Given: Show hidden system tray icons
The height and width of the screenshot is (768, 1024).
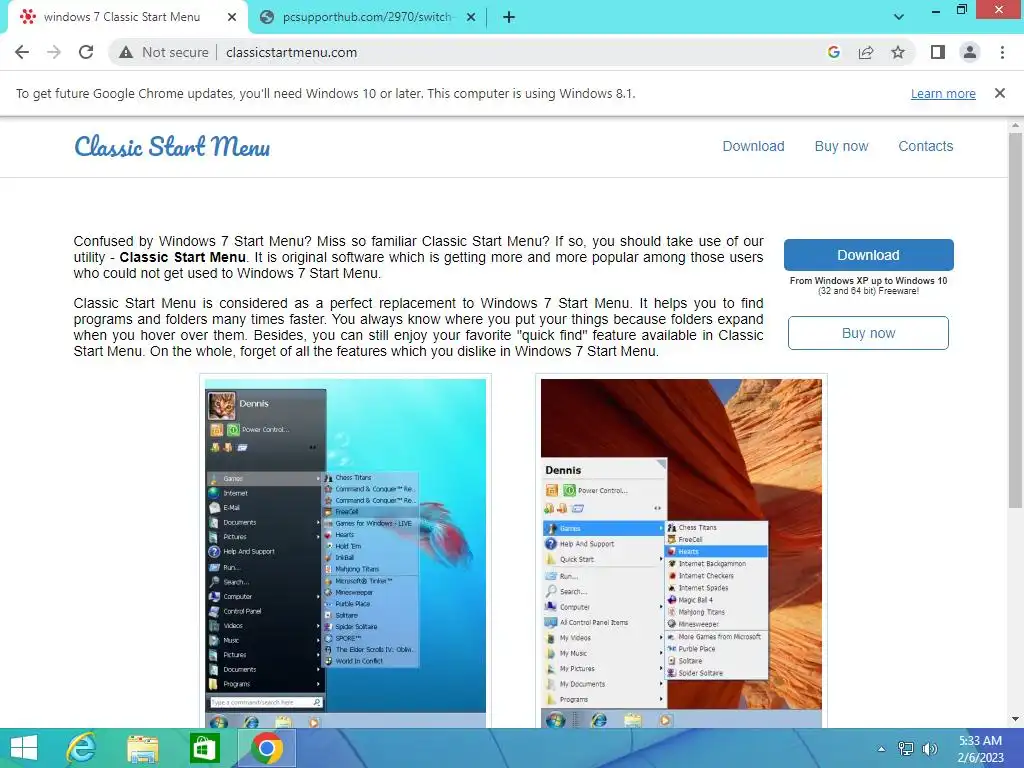Looking at the screenshot, I should coord(881,748).
